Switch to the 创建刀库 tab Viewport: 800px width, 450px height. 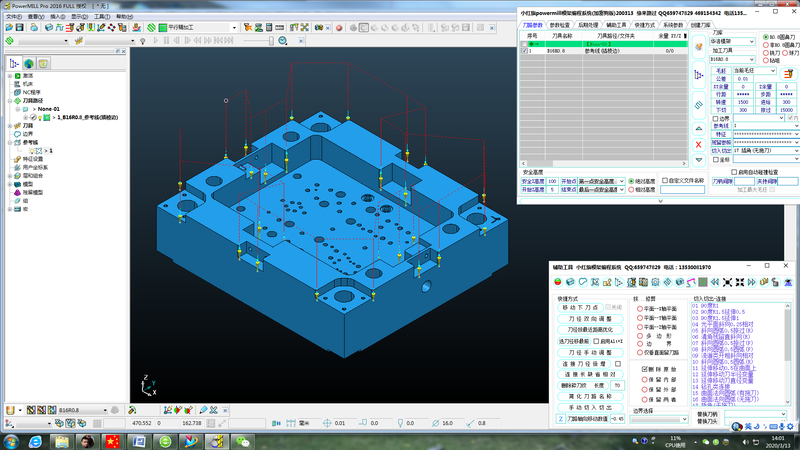(x=700, y=25)
